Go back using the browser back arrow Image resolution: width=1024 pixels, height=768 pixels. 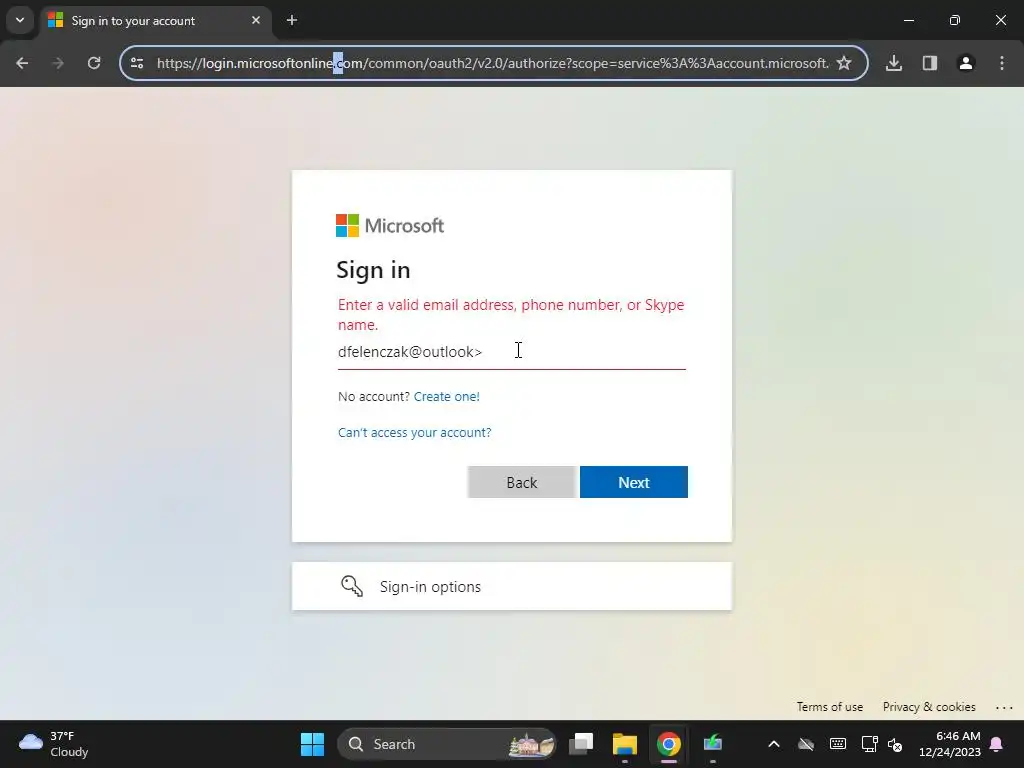(22, 63)
